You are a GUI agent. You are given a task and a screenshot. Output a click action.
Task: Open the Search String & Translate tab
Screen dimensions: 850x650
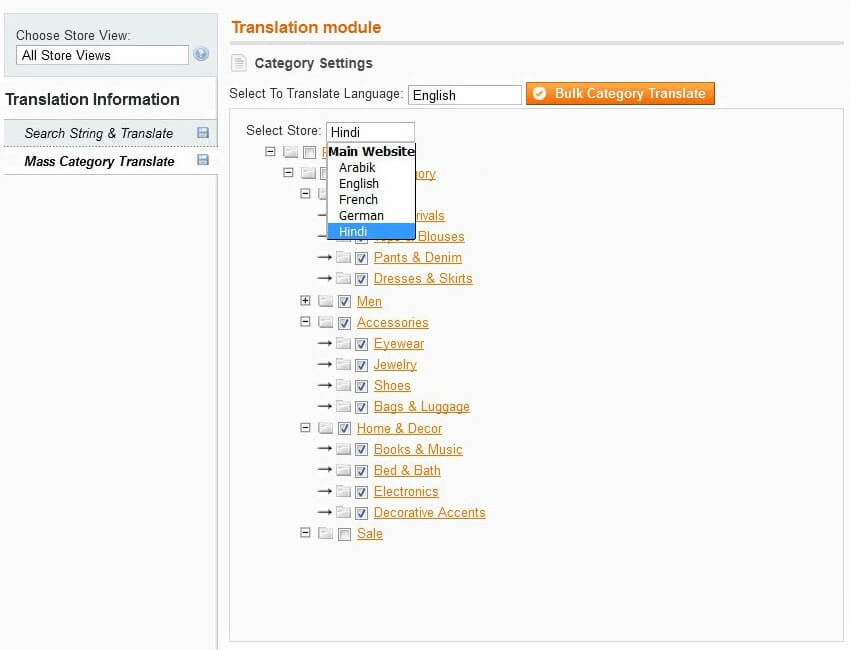[x=99, y=133]
